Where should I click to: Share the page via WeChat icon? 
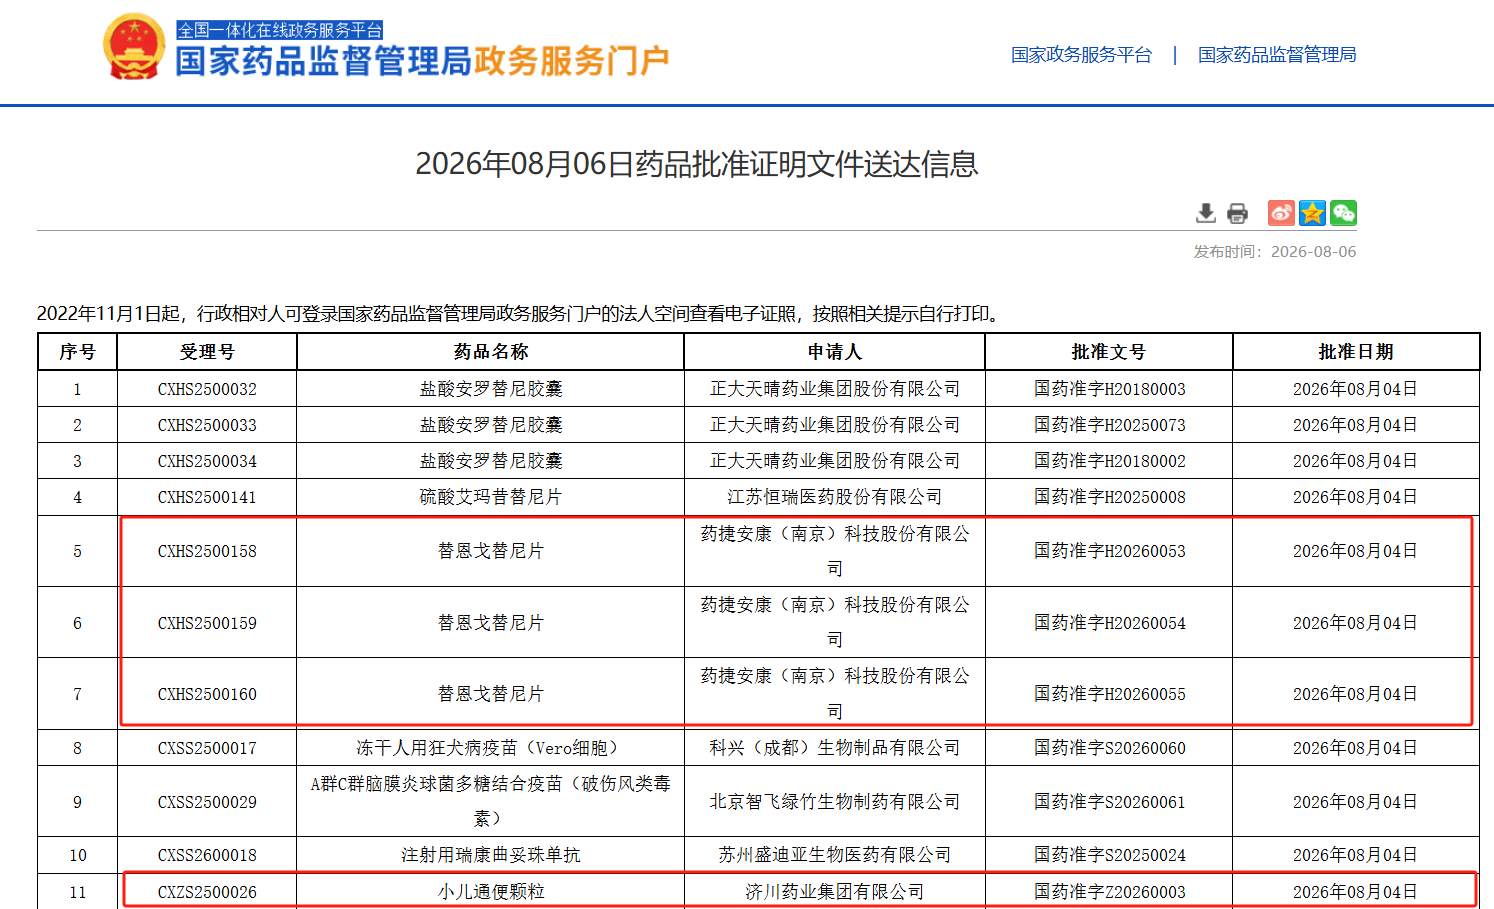click(1343, 213)
